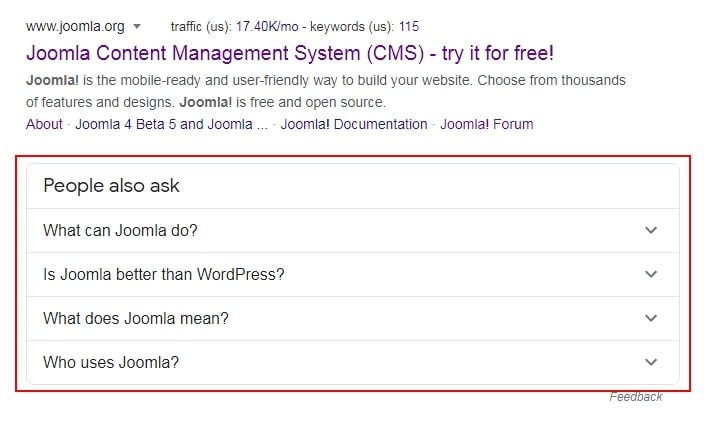Click the dropdown arrow next to www.joomla.org
This screenshot has height=422, width=716.
pyautogui.click(x=137, y=27)
